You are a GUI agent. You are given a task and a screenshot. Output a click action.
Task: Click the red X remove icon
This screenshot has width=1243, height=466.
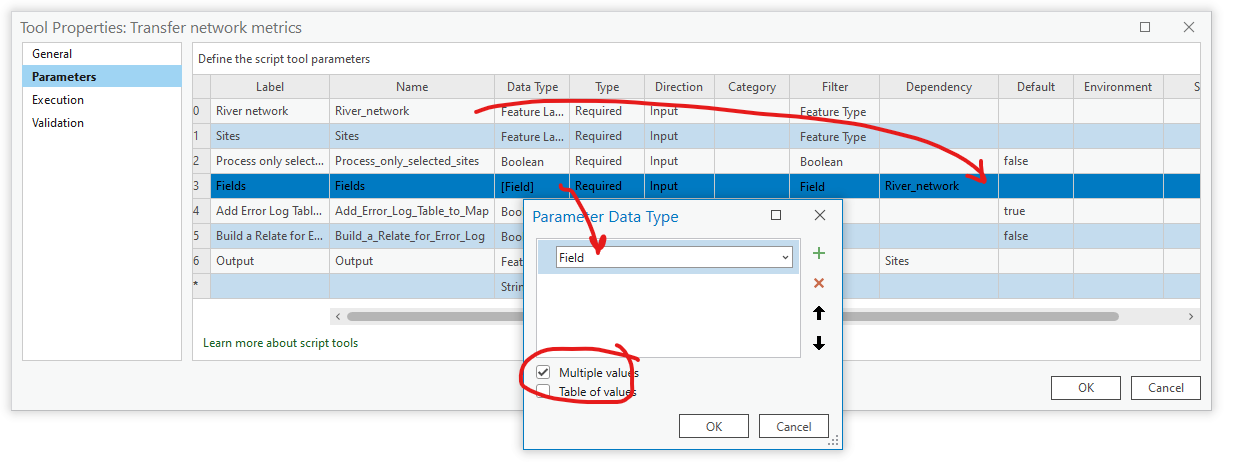(819, 284)
